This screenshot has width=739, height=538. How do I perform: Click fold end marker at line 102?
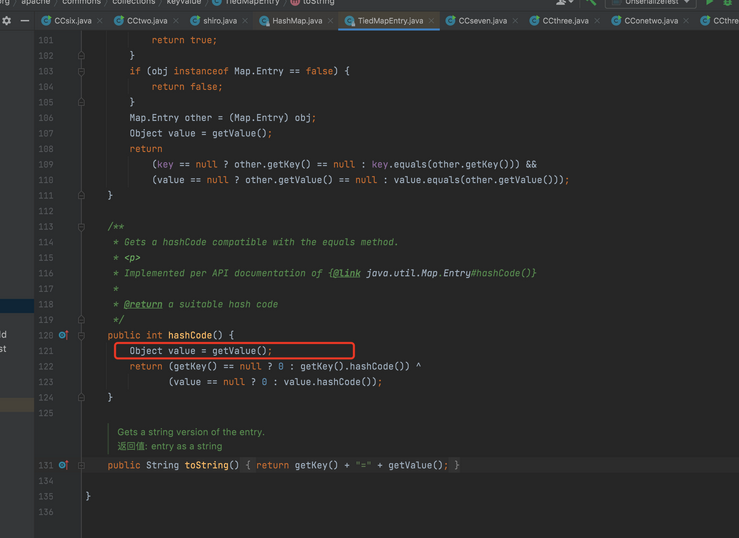tap(81, 56)
